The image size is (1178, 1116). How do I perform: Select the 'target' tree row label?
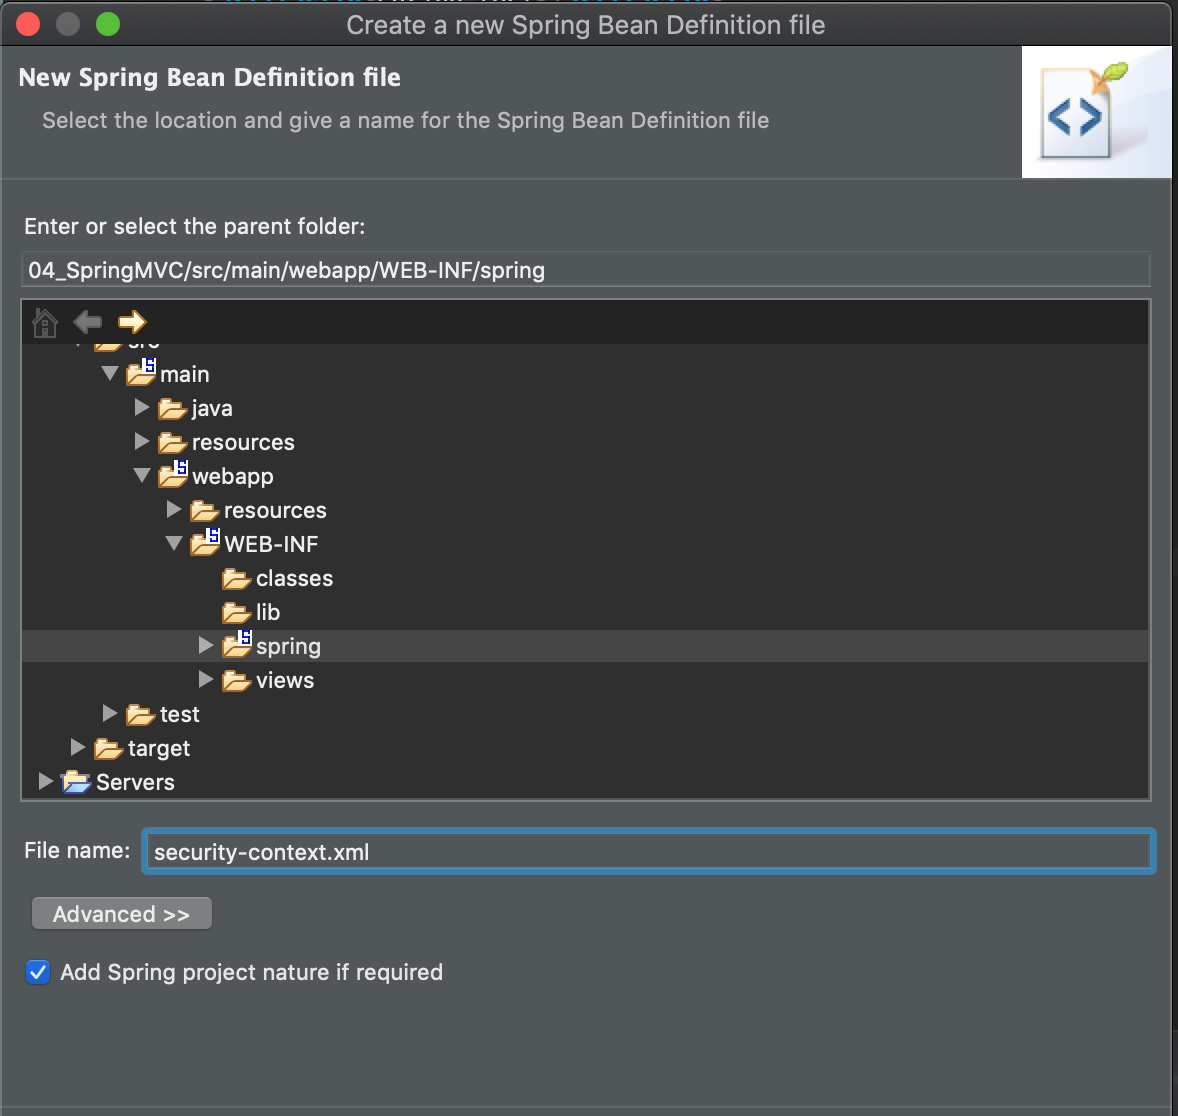tap(159, 749)
